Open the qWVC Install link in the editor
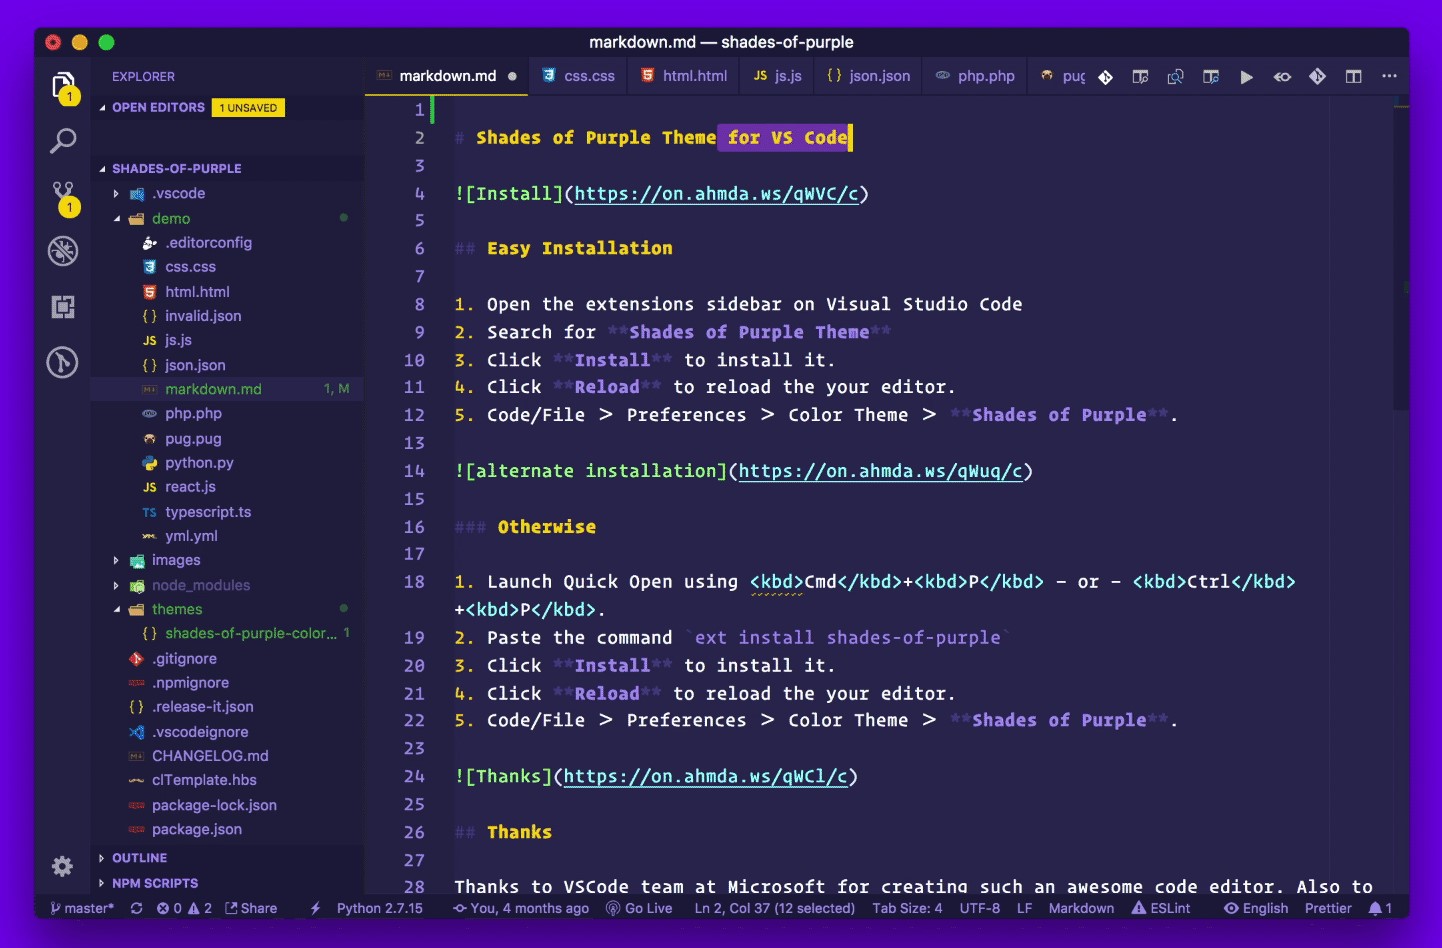The height and width of the screenshot is (948, 1442). click(x=716, y=194)
